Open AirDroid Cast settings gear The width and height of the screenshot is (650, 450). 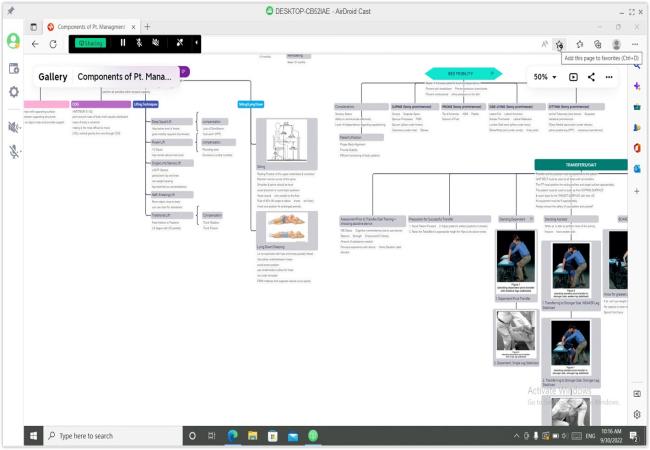point(15,91)
